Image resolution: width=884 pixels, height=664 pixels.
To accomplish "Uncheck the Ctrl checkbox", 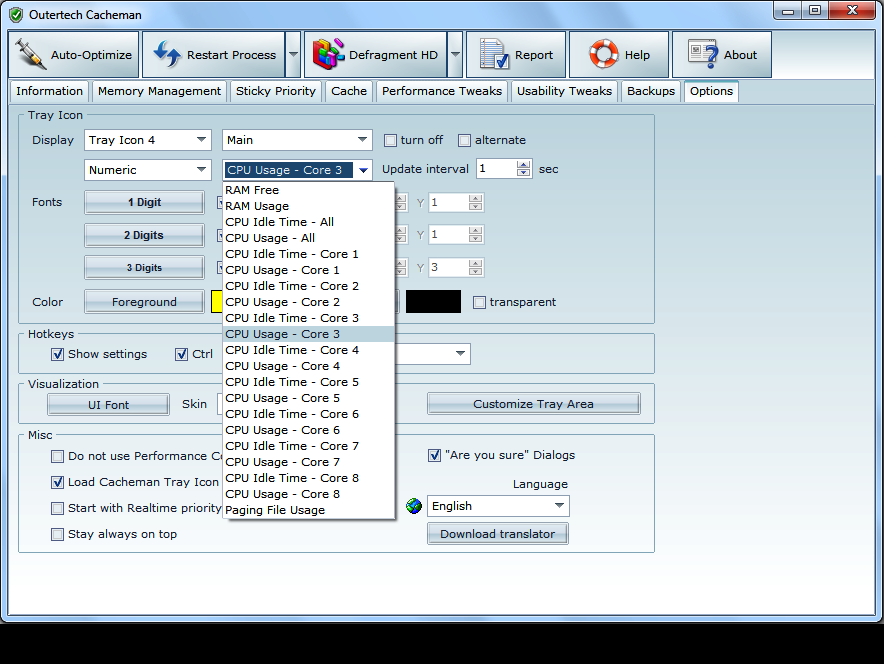I will point(182,355).
